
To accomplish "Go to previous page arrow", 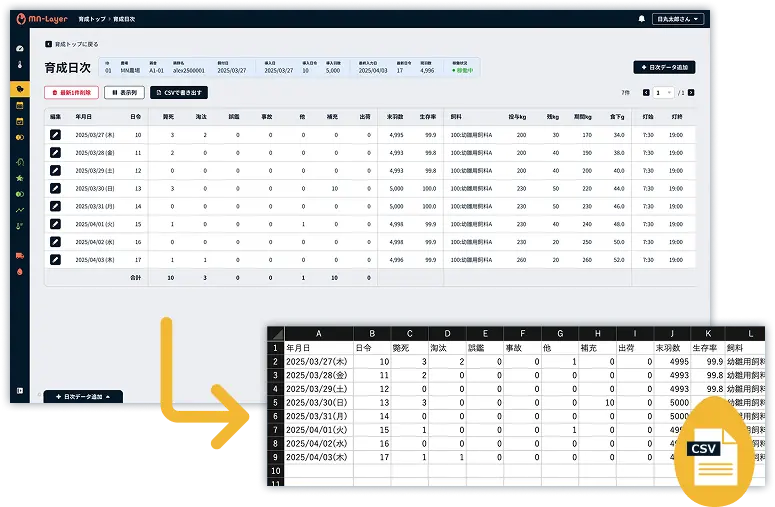I will click(647, 92).
